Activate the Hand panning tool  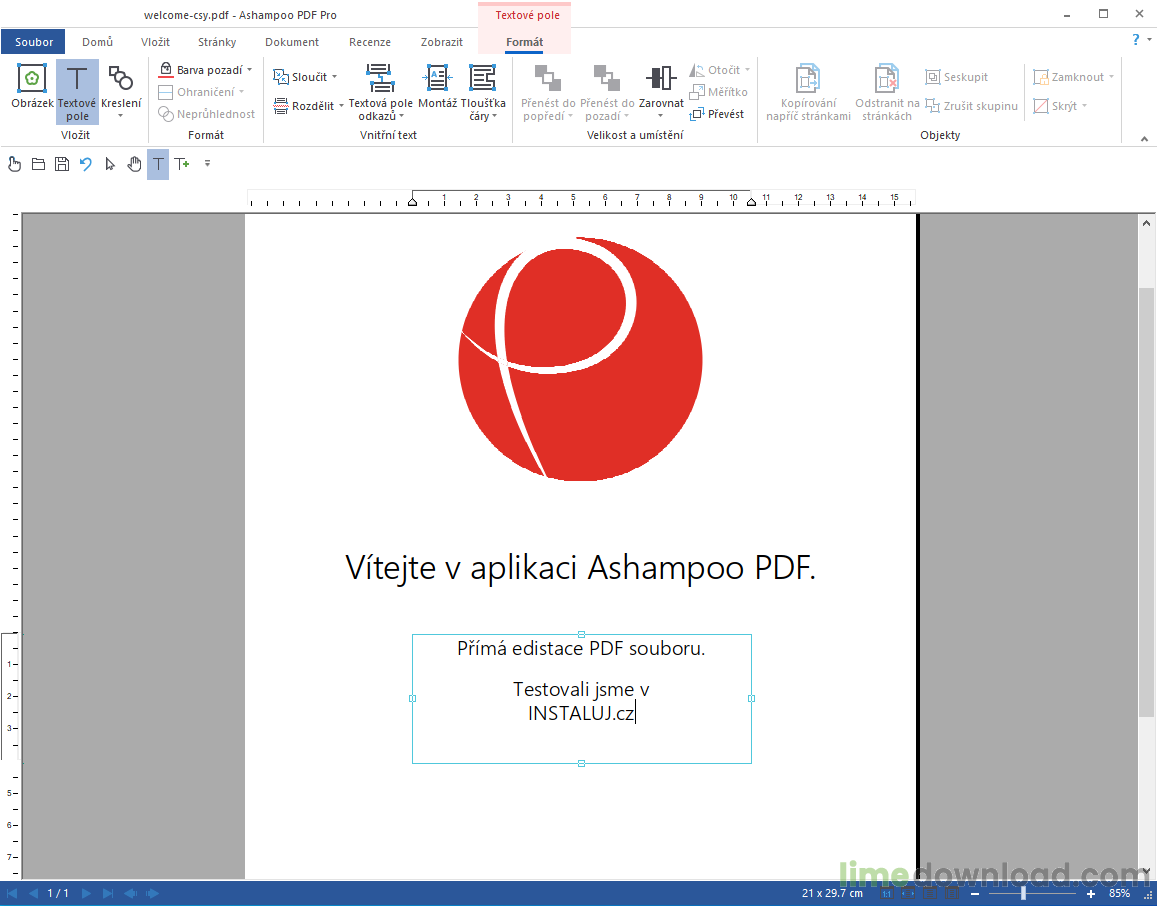pos(134,164)
